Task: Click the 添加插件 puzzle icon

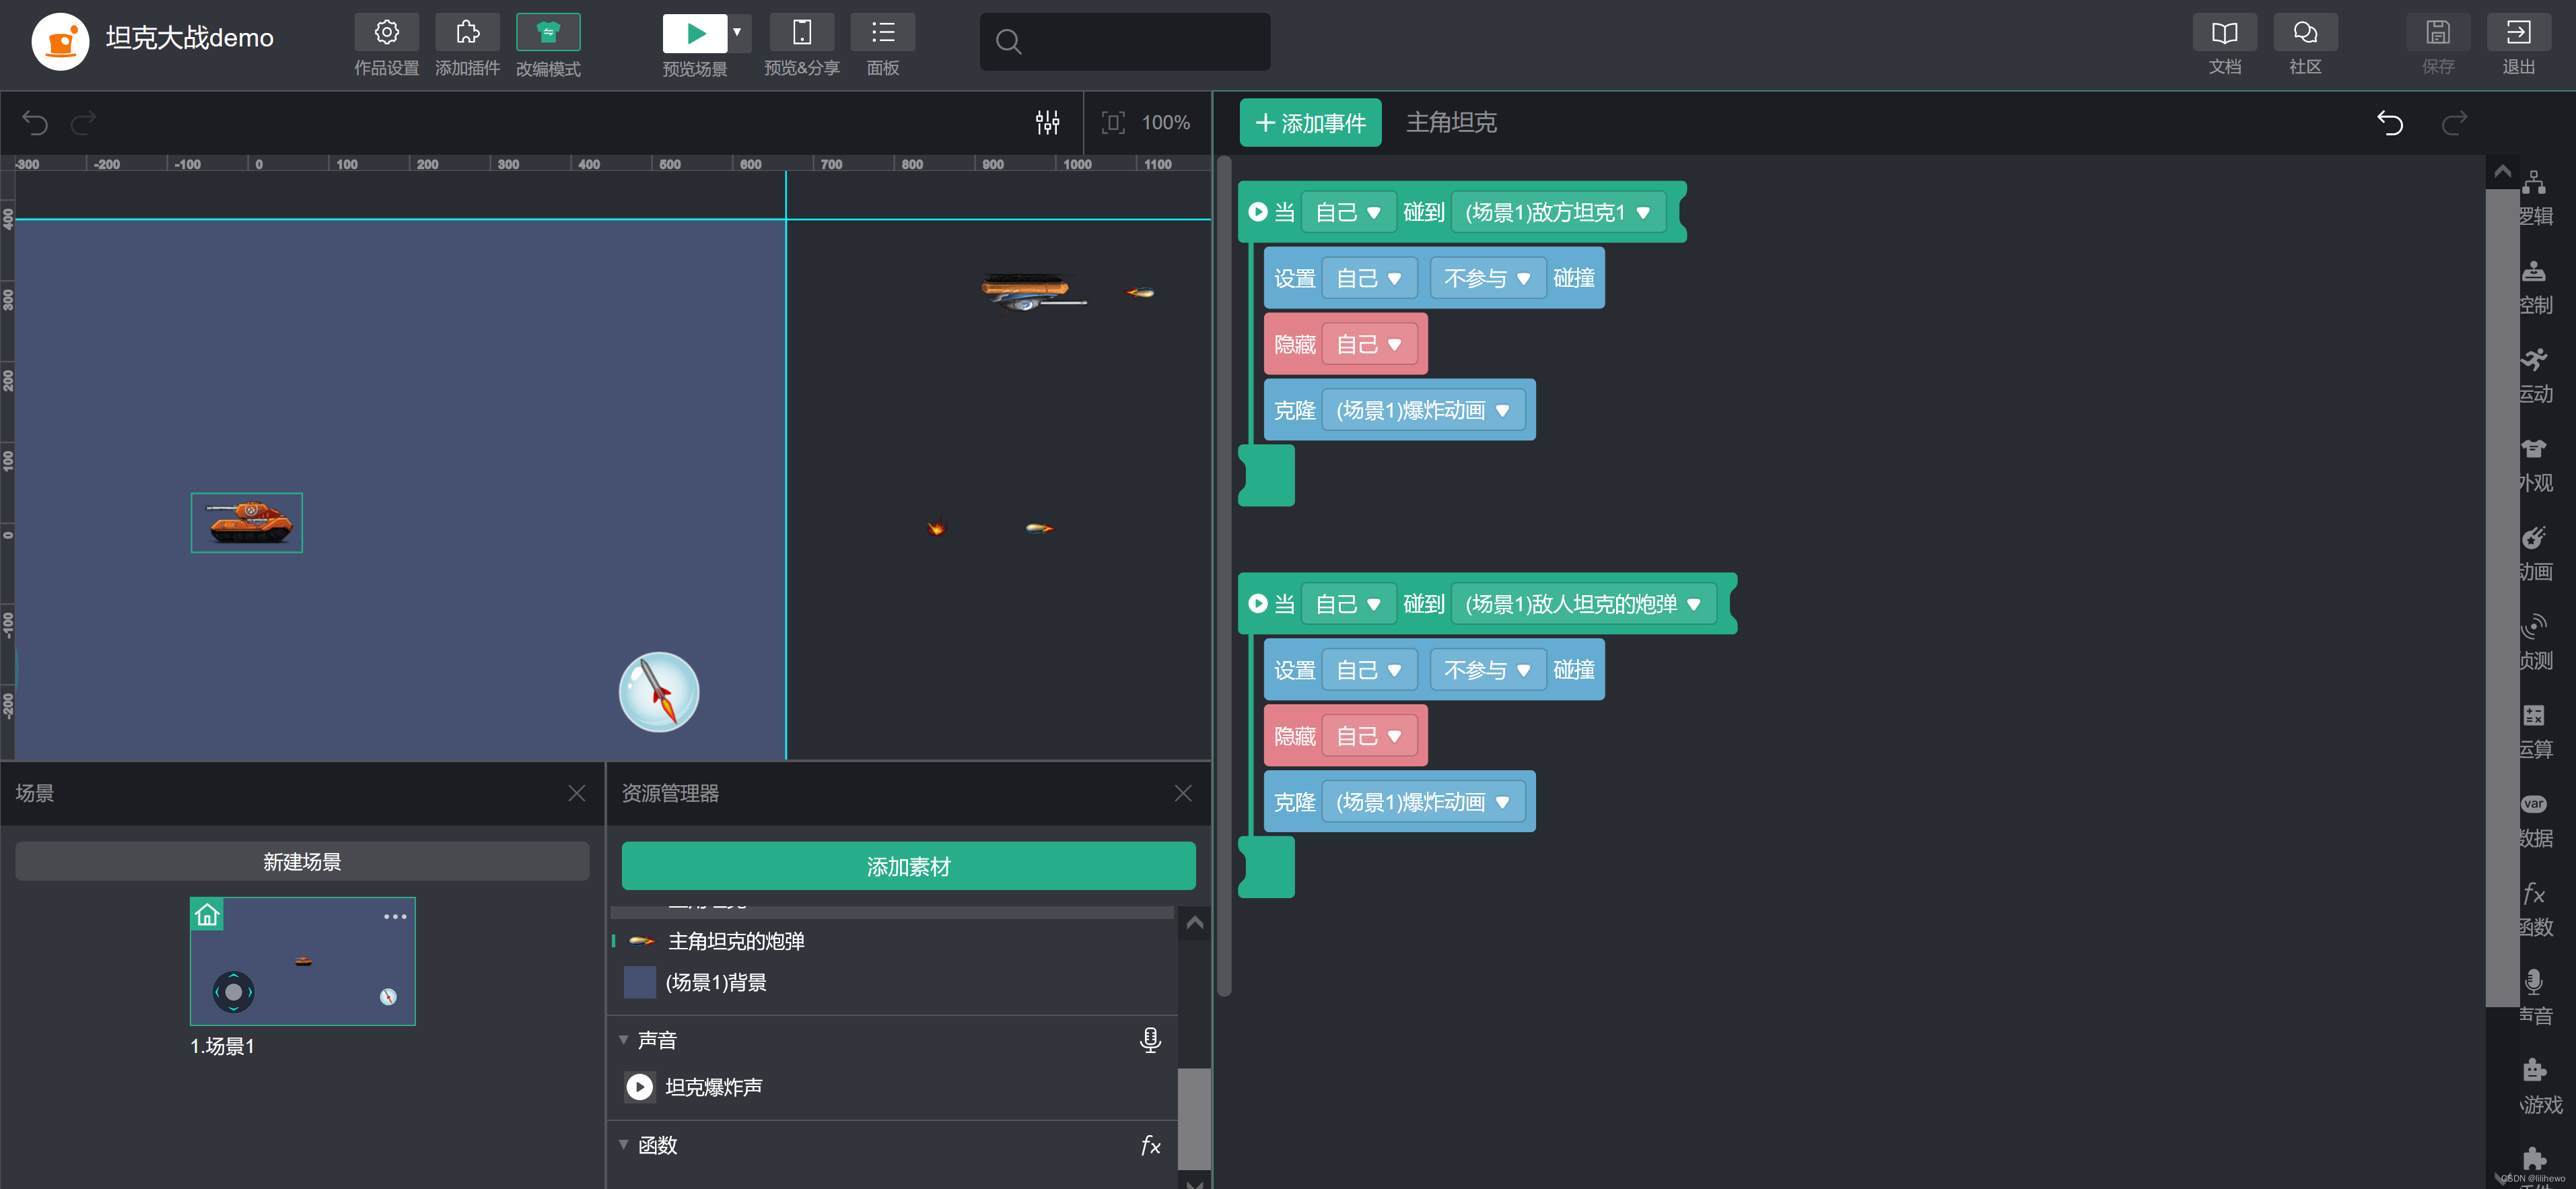Action: click(467, 33)
